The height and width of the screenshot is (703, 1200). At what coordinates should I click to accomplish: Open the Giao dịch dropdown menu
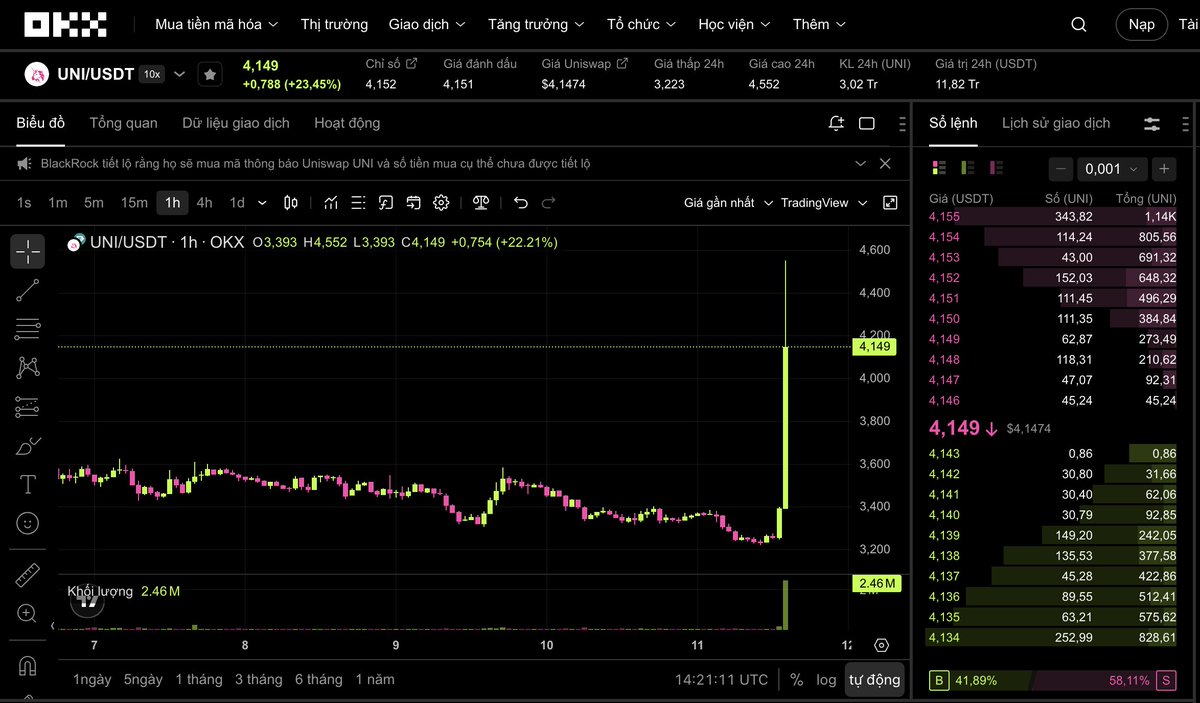tap(427, 24)
